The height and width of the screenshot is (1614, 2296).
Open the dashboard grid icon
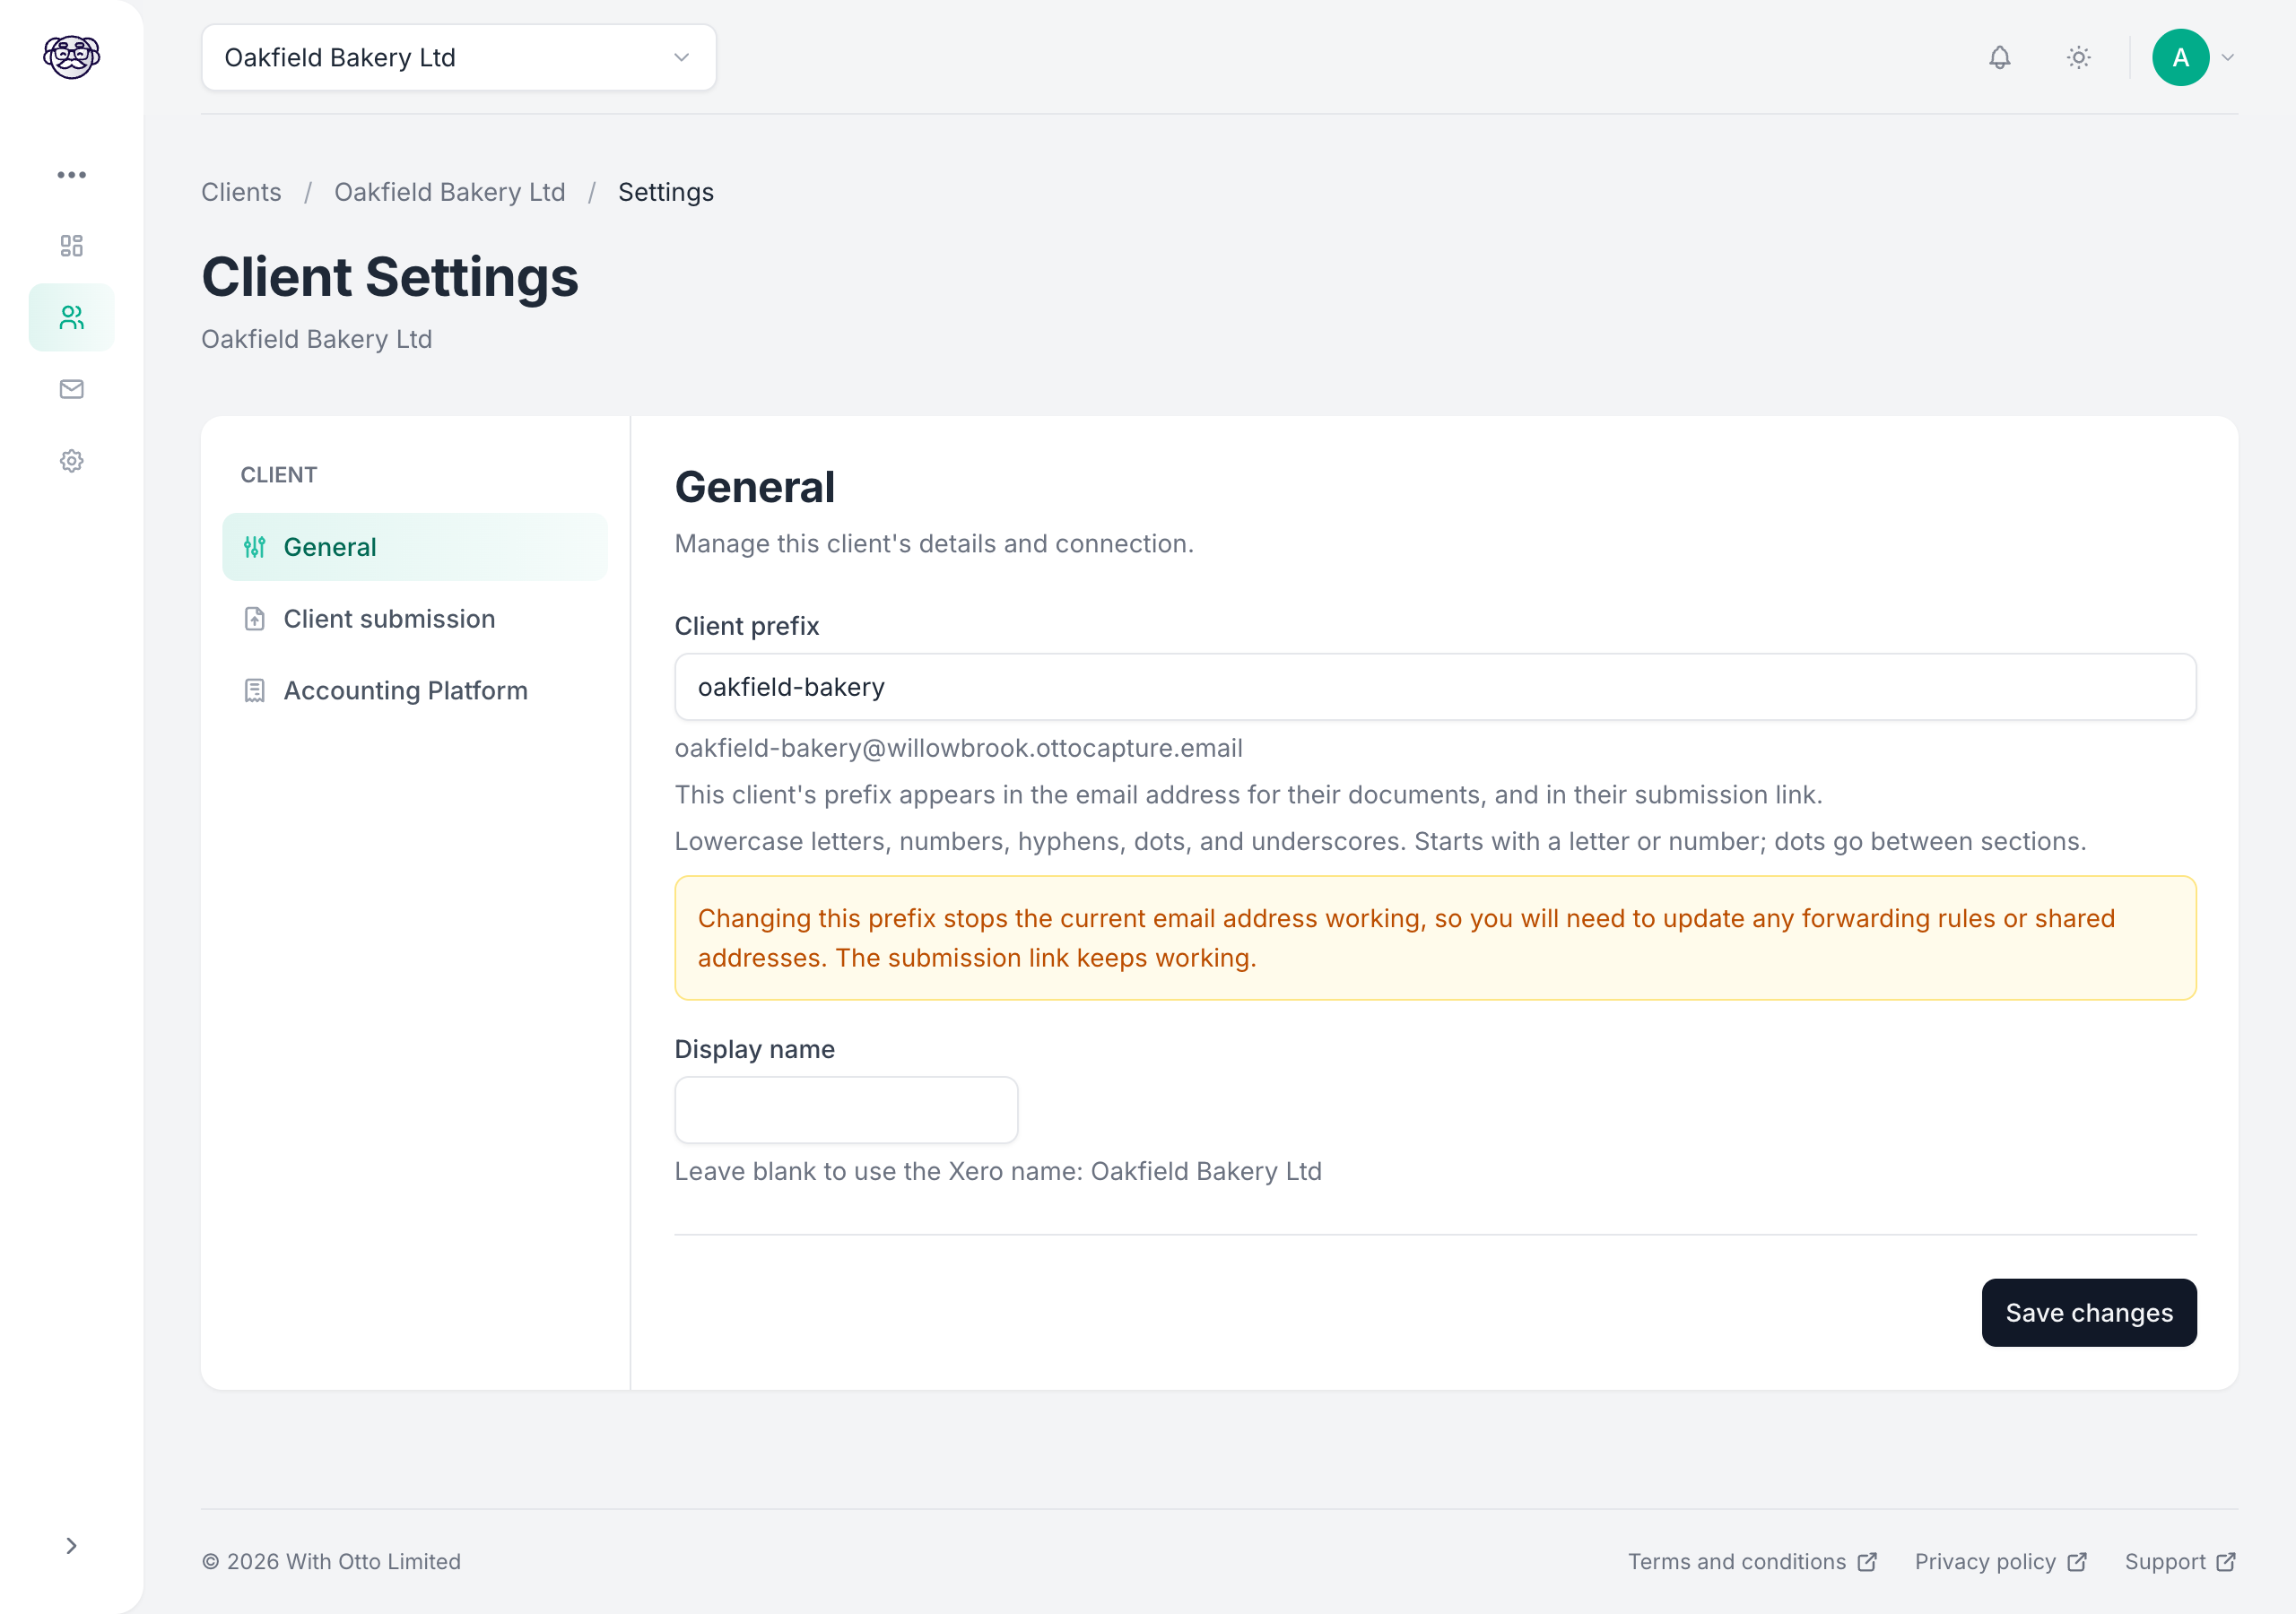click(71, 246)
